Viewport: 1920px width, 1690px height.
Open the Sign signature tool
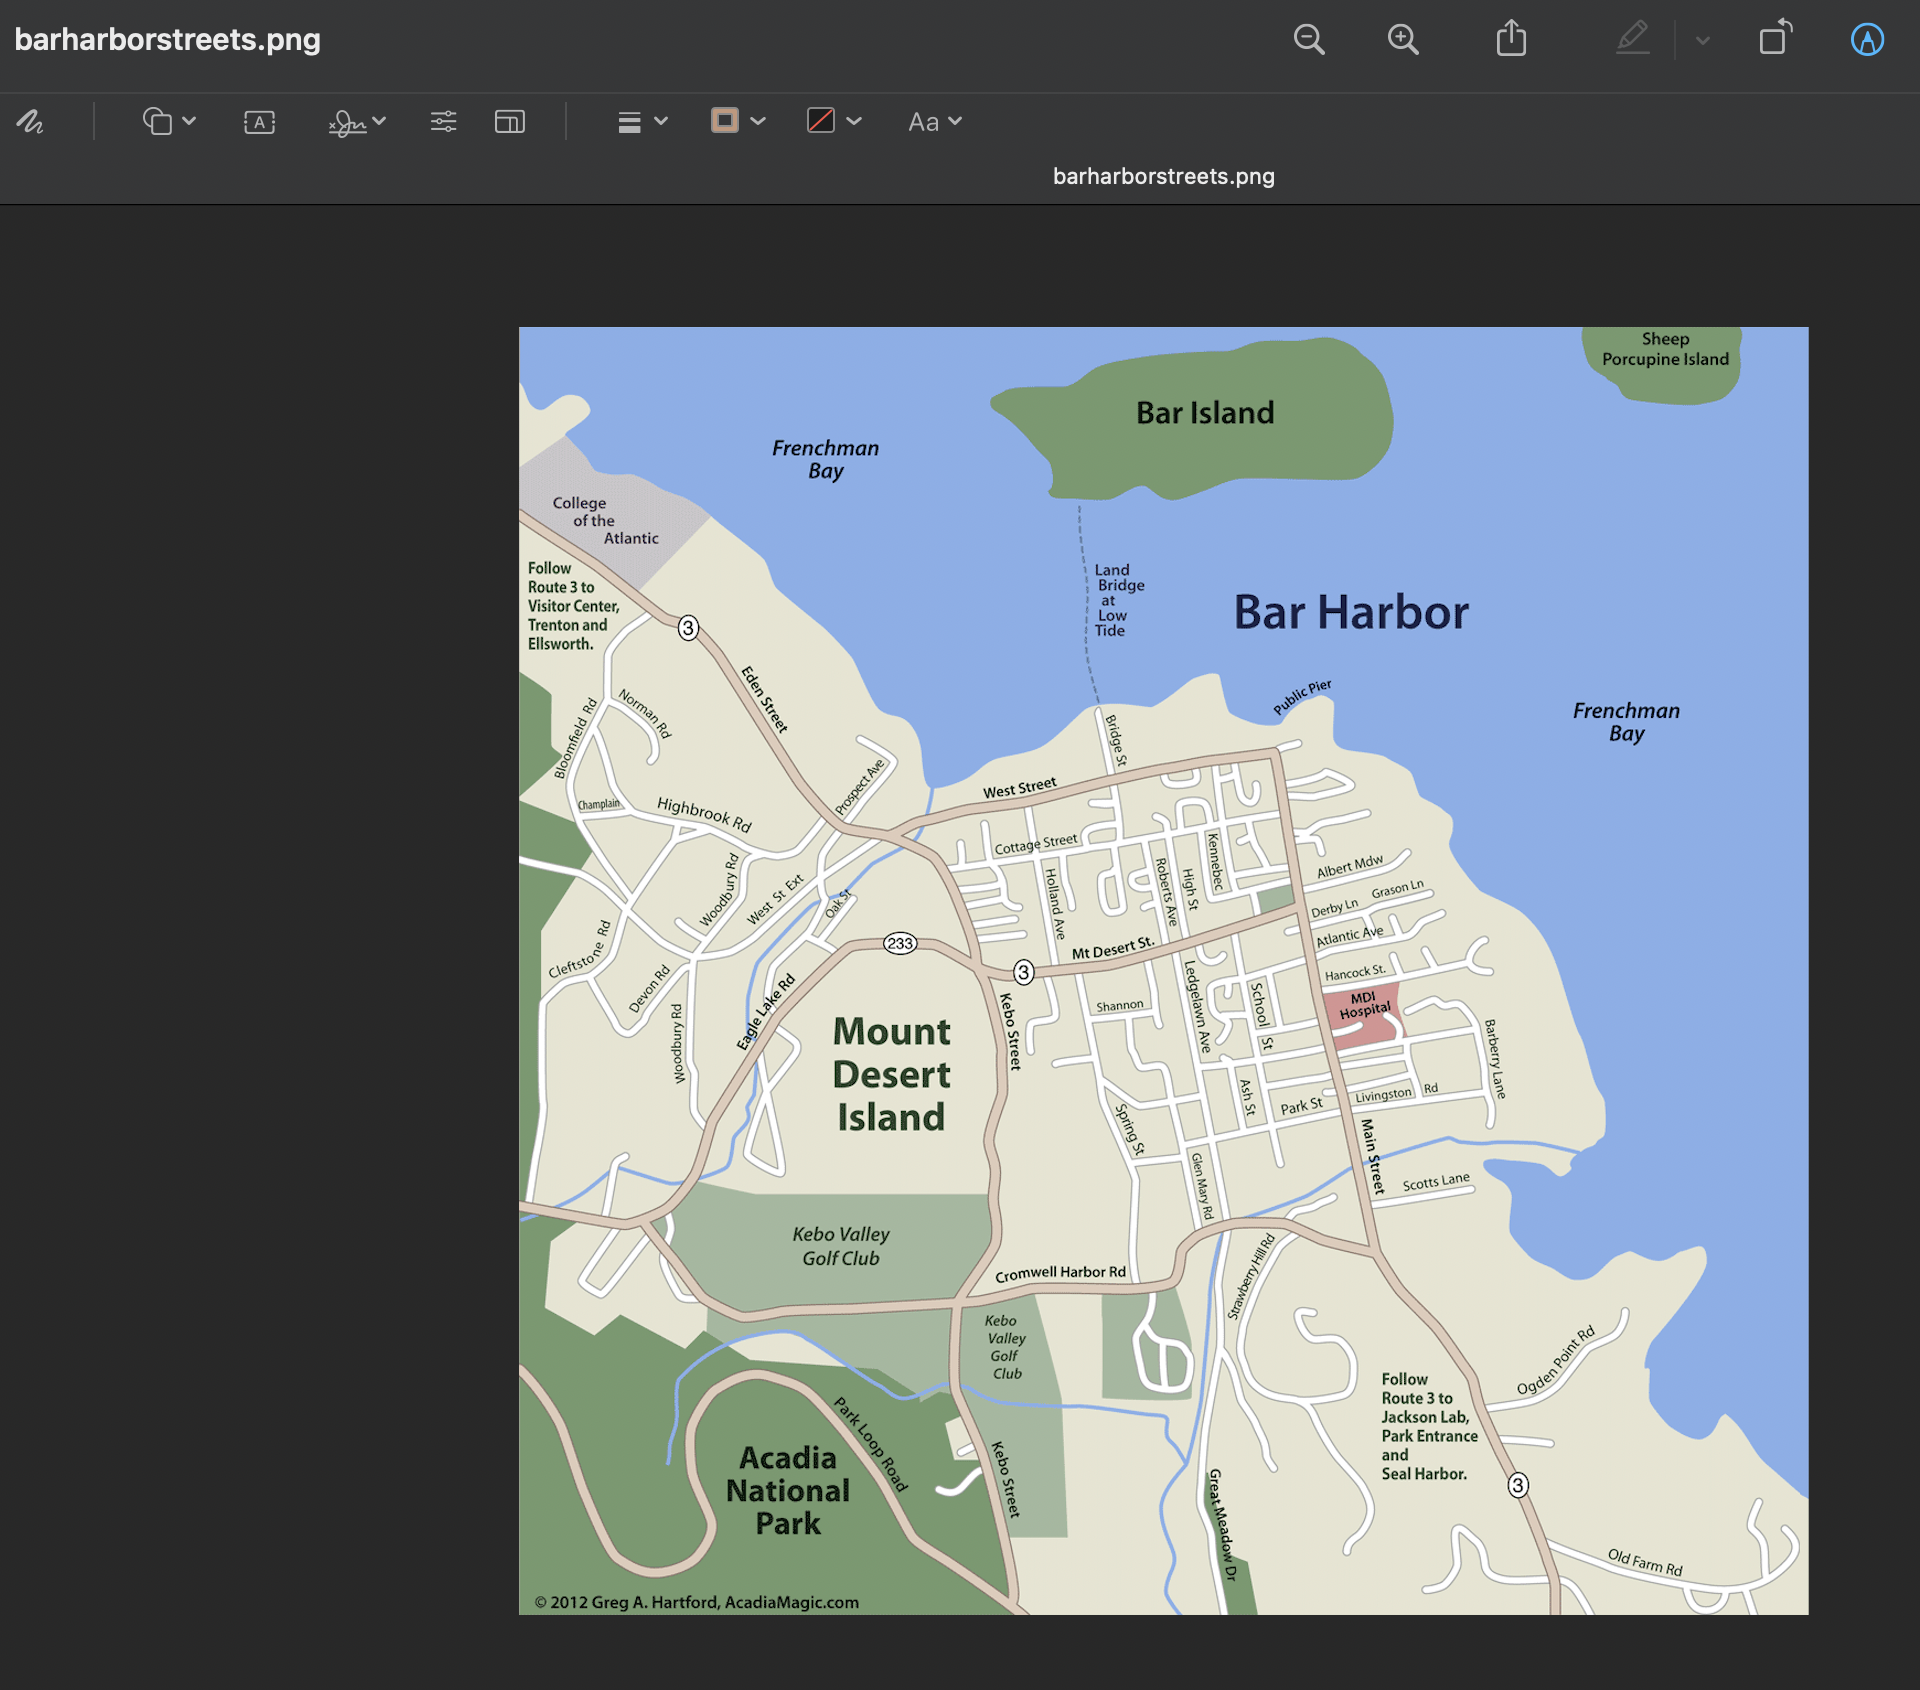(347, 122)
